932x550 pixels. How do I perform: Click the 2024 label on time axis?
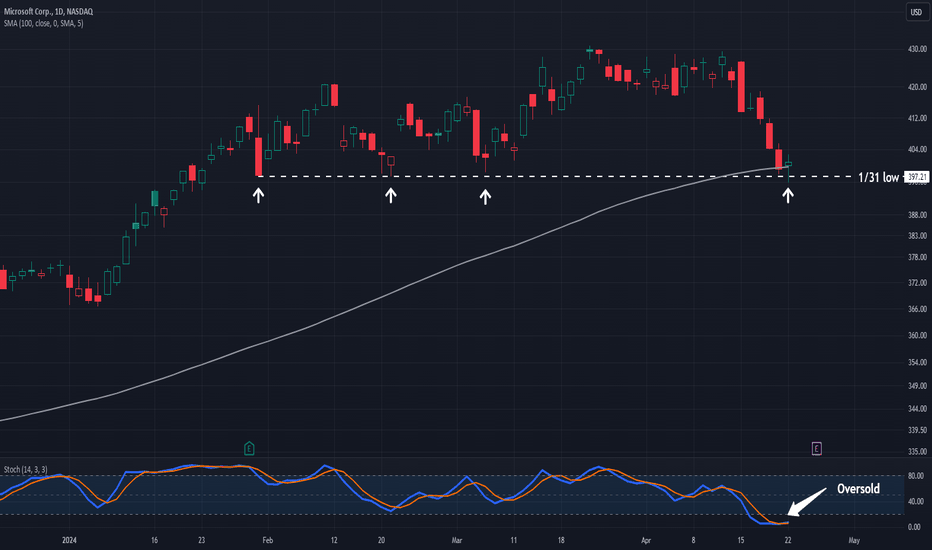point(70,540)
